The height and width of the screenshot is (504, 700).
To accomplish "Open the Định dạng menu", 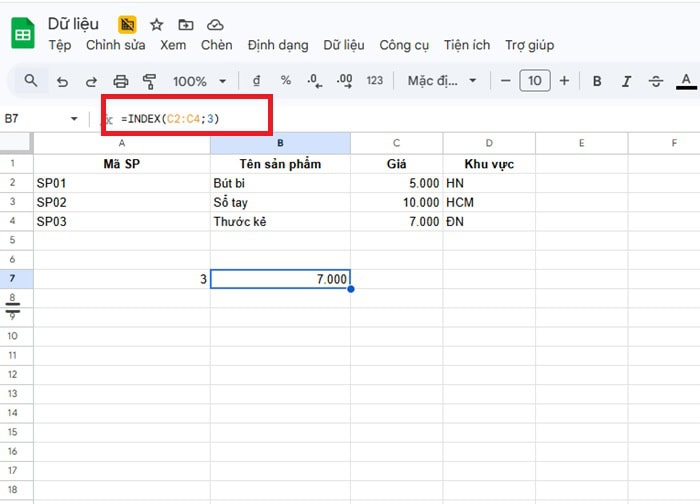I will [x=279, y=45].
